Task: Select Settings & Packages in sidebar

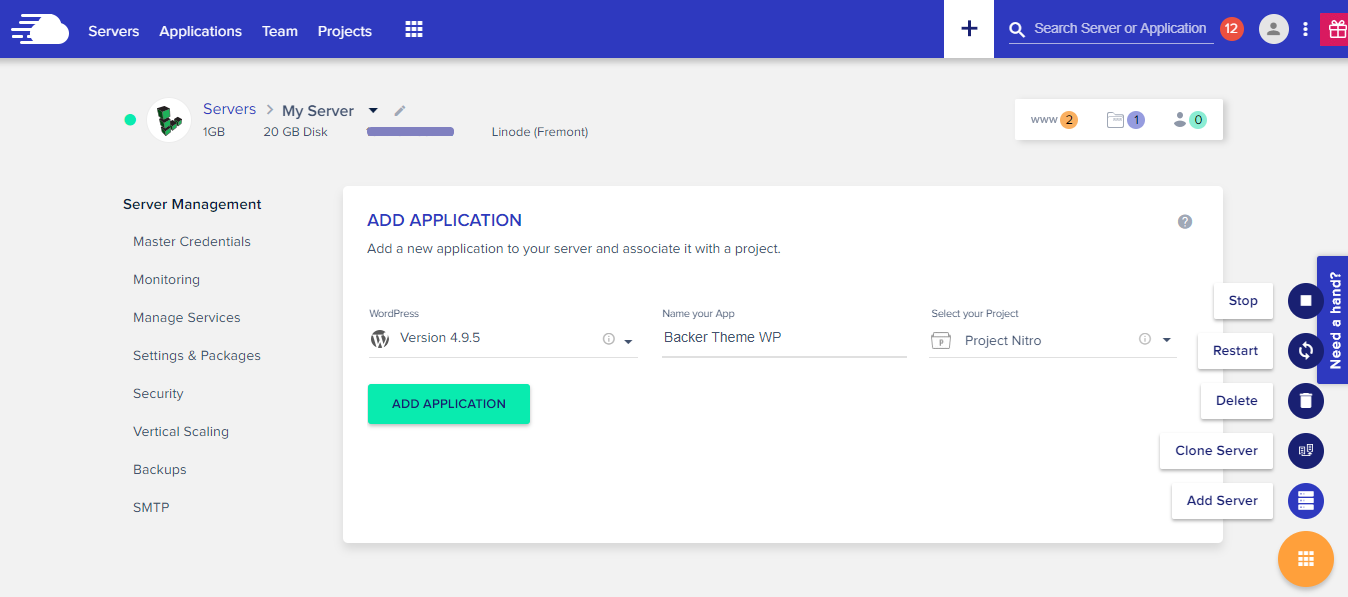Action: 197,356
